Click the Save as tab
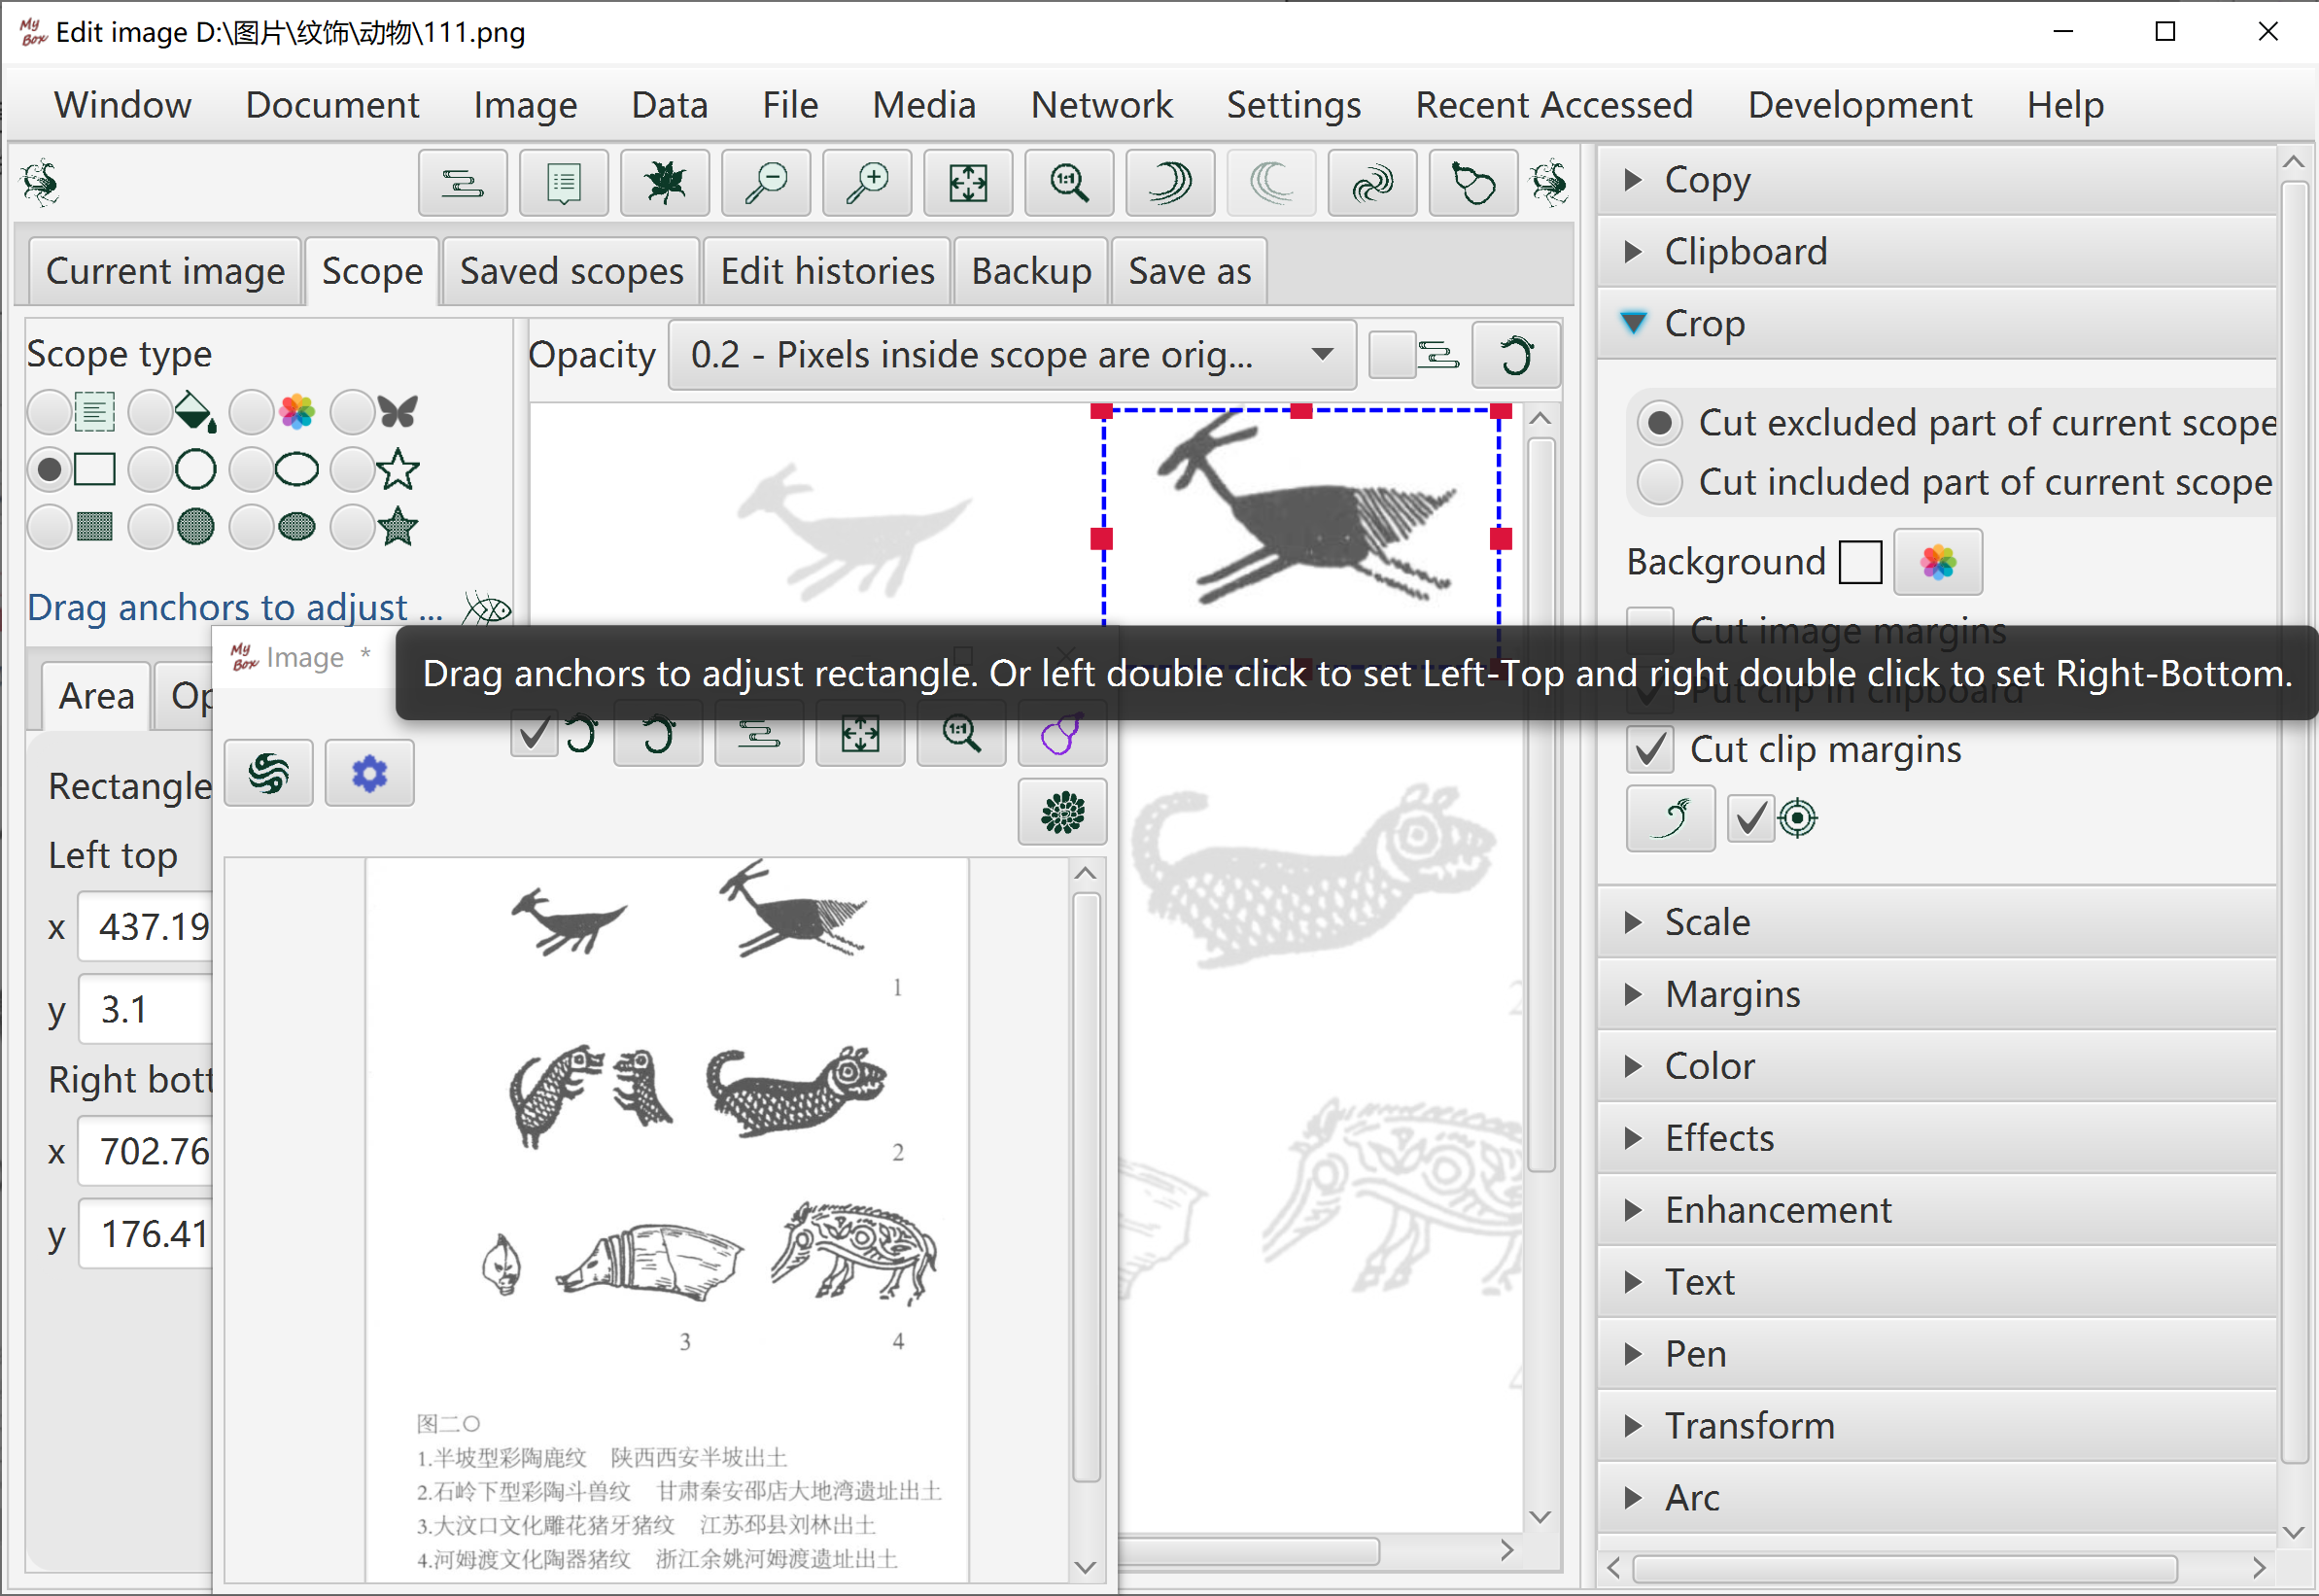 pos(1189,271)
